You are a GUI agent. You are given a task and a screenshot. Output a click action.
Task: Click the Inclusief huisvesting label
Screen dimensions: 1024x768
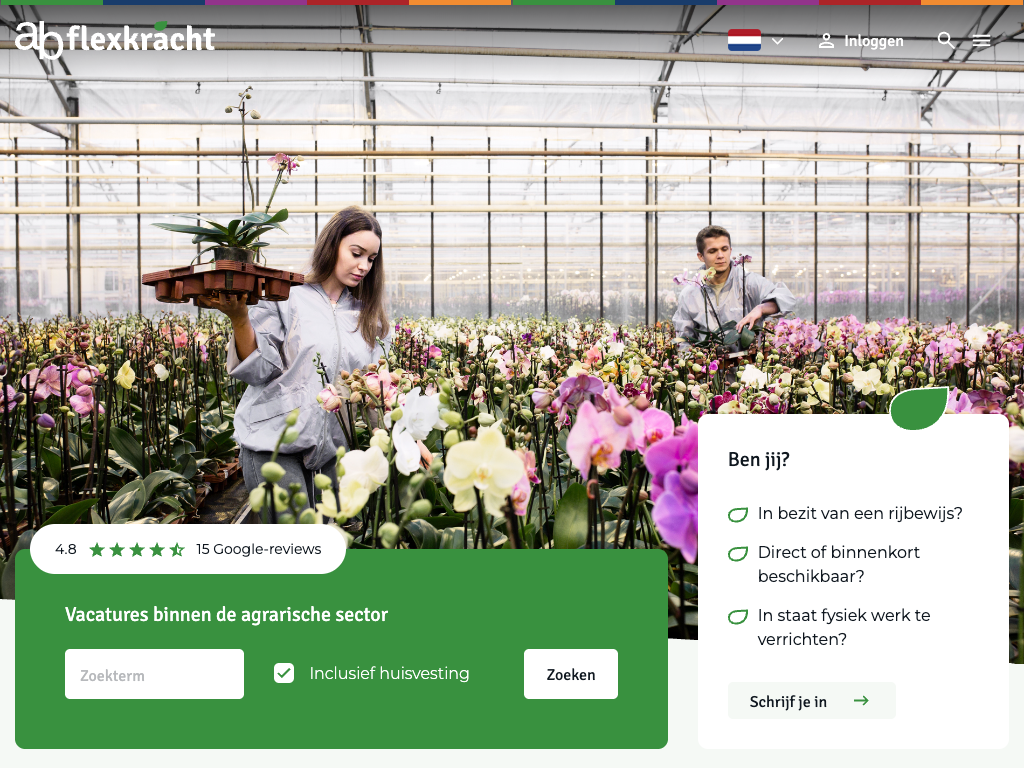[389, 673]
